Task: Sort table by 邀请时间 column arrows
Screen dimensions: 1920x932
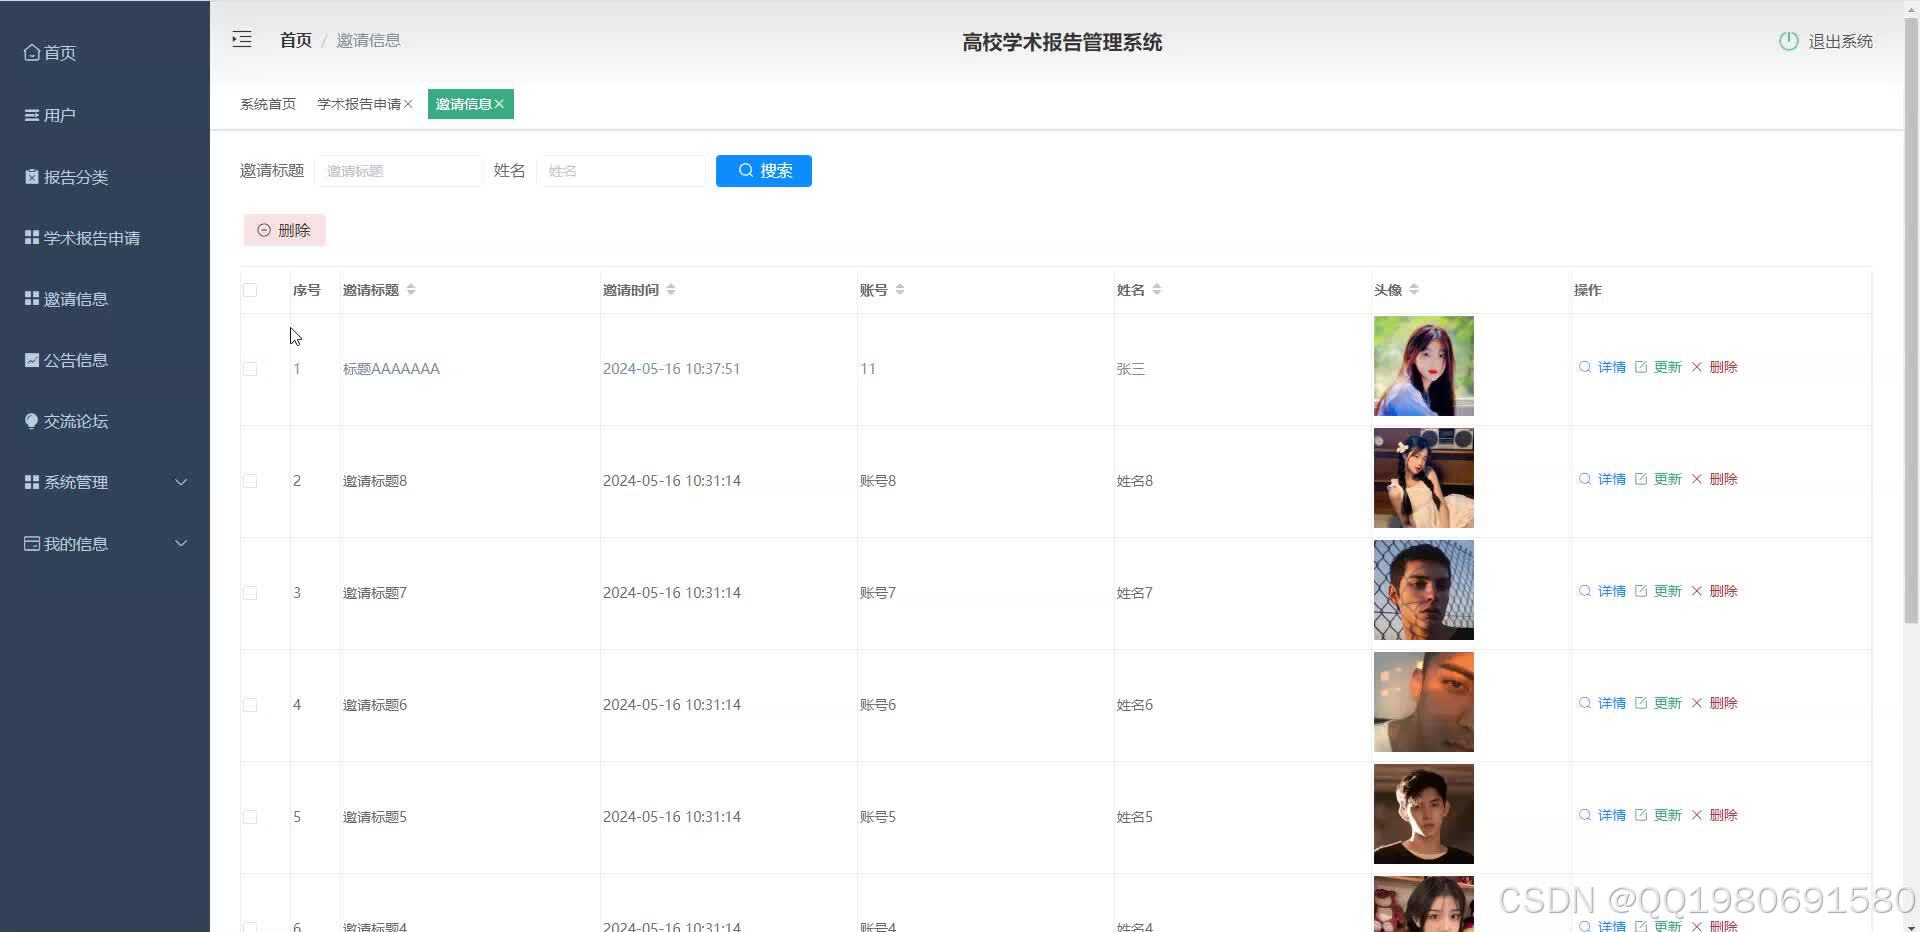Action: point(670,289)
